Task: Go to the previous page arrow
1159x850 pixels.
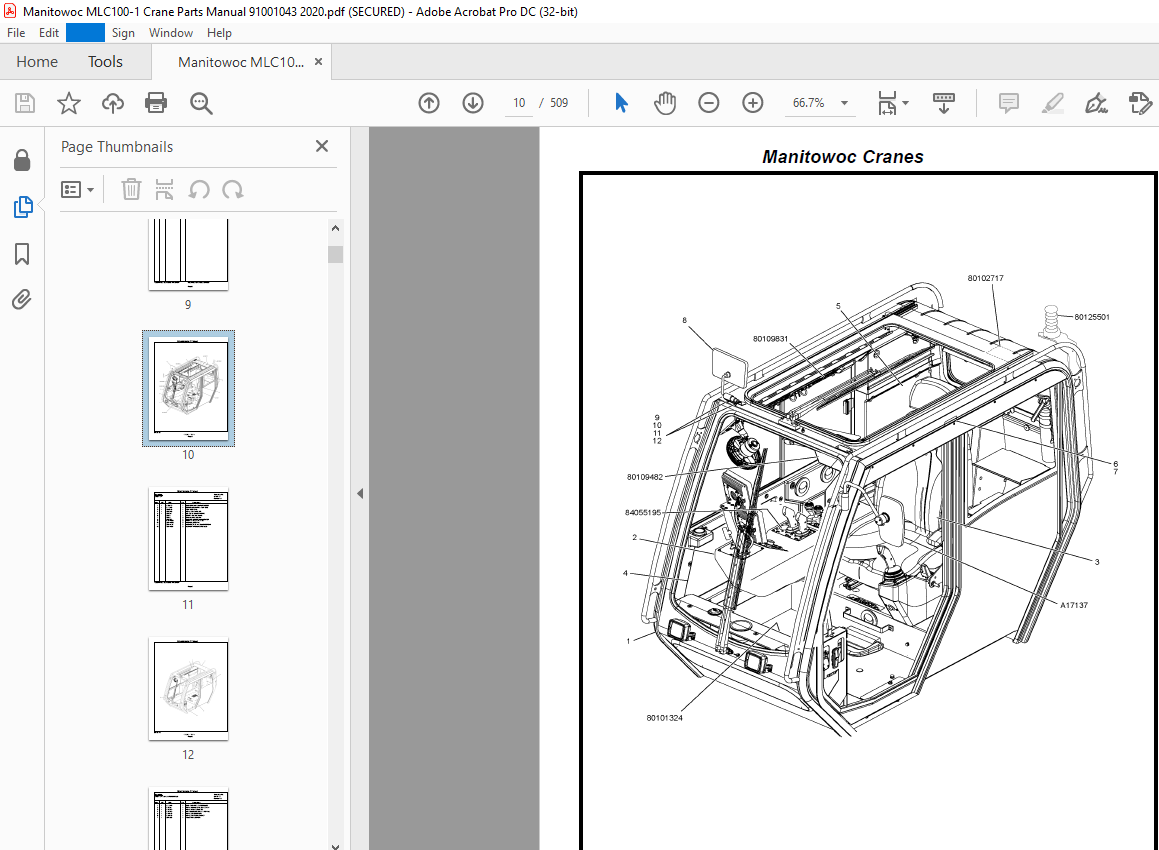Action: pyautogui.click(x=429, y=103)
